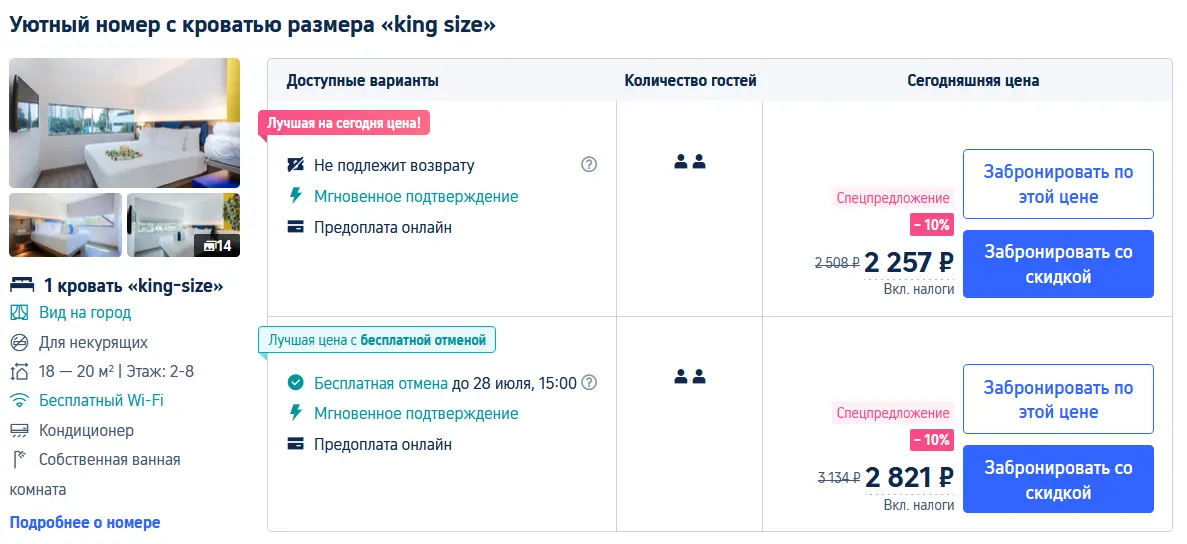Click the king-size bed icon
The image size is (1187, 544).
[21, 286]
